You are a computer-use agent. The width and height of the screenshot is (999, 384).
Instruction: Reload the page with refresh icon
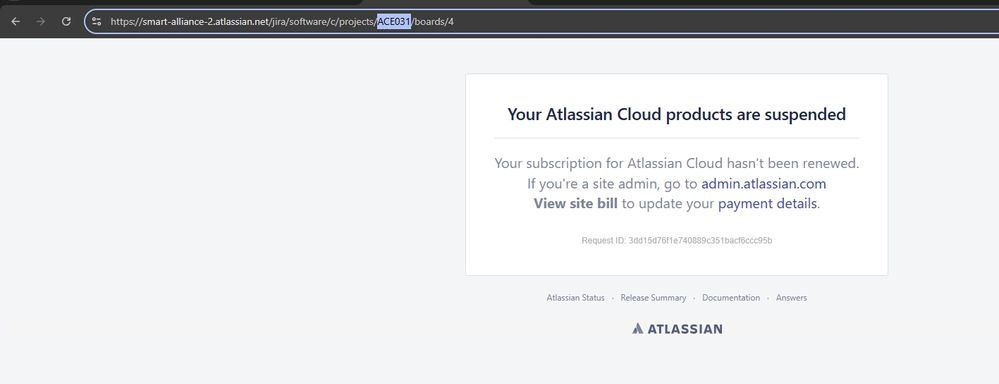point(66,22)
